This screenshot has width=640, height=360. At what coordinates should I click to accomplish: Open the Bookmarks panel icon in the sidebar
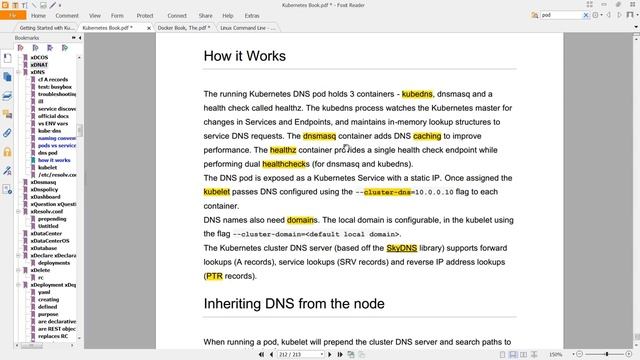[x=7, y=58]
